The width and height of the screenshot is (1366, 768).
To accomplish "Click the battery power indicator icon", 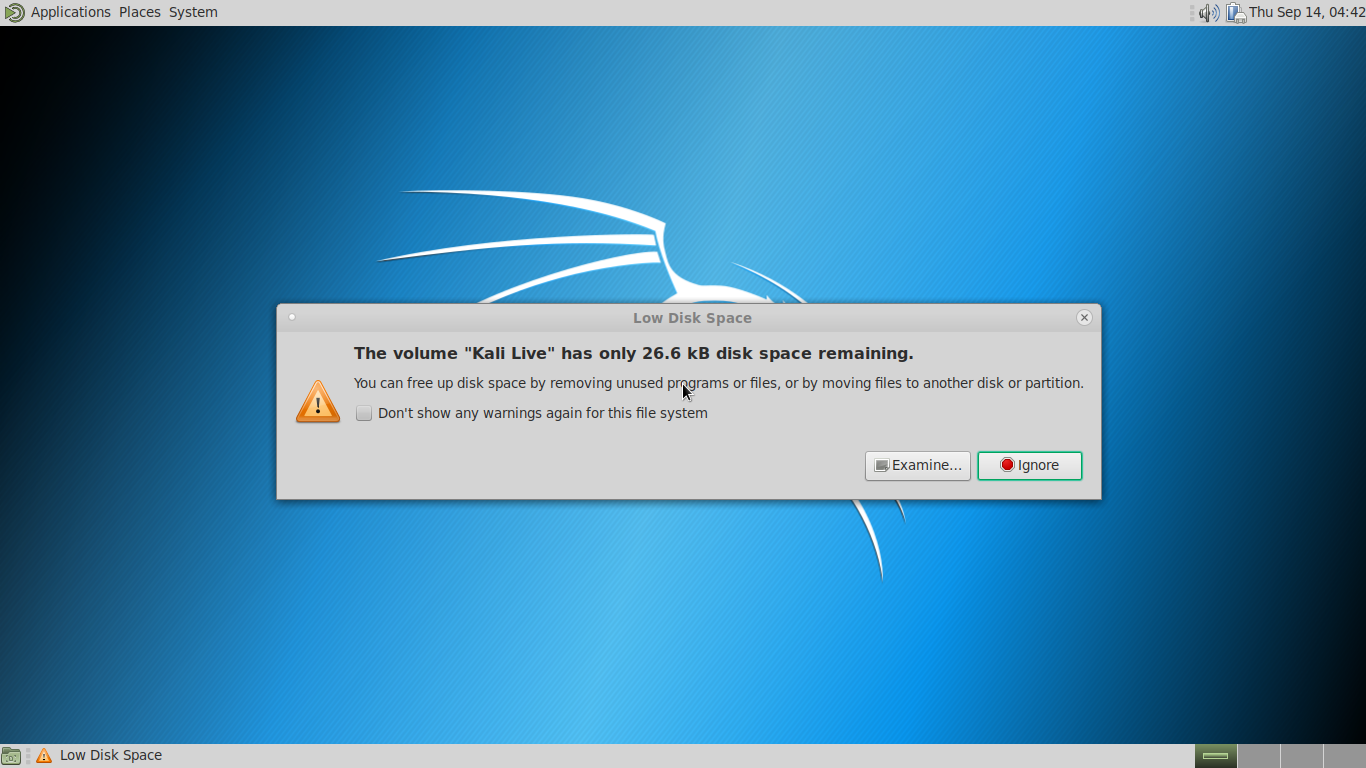I will click(x=1235, y=12).
